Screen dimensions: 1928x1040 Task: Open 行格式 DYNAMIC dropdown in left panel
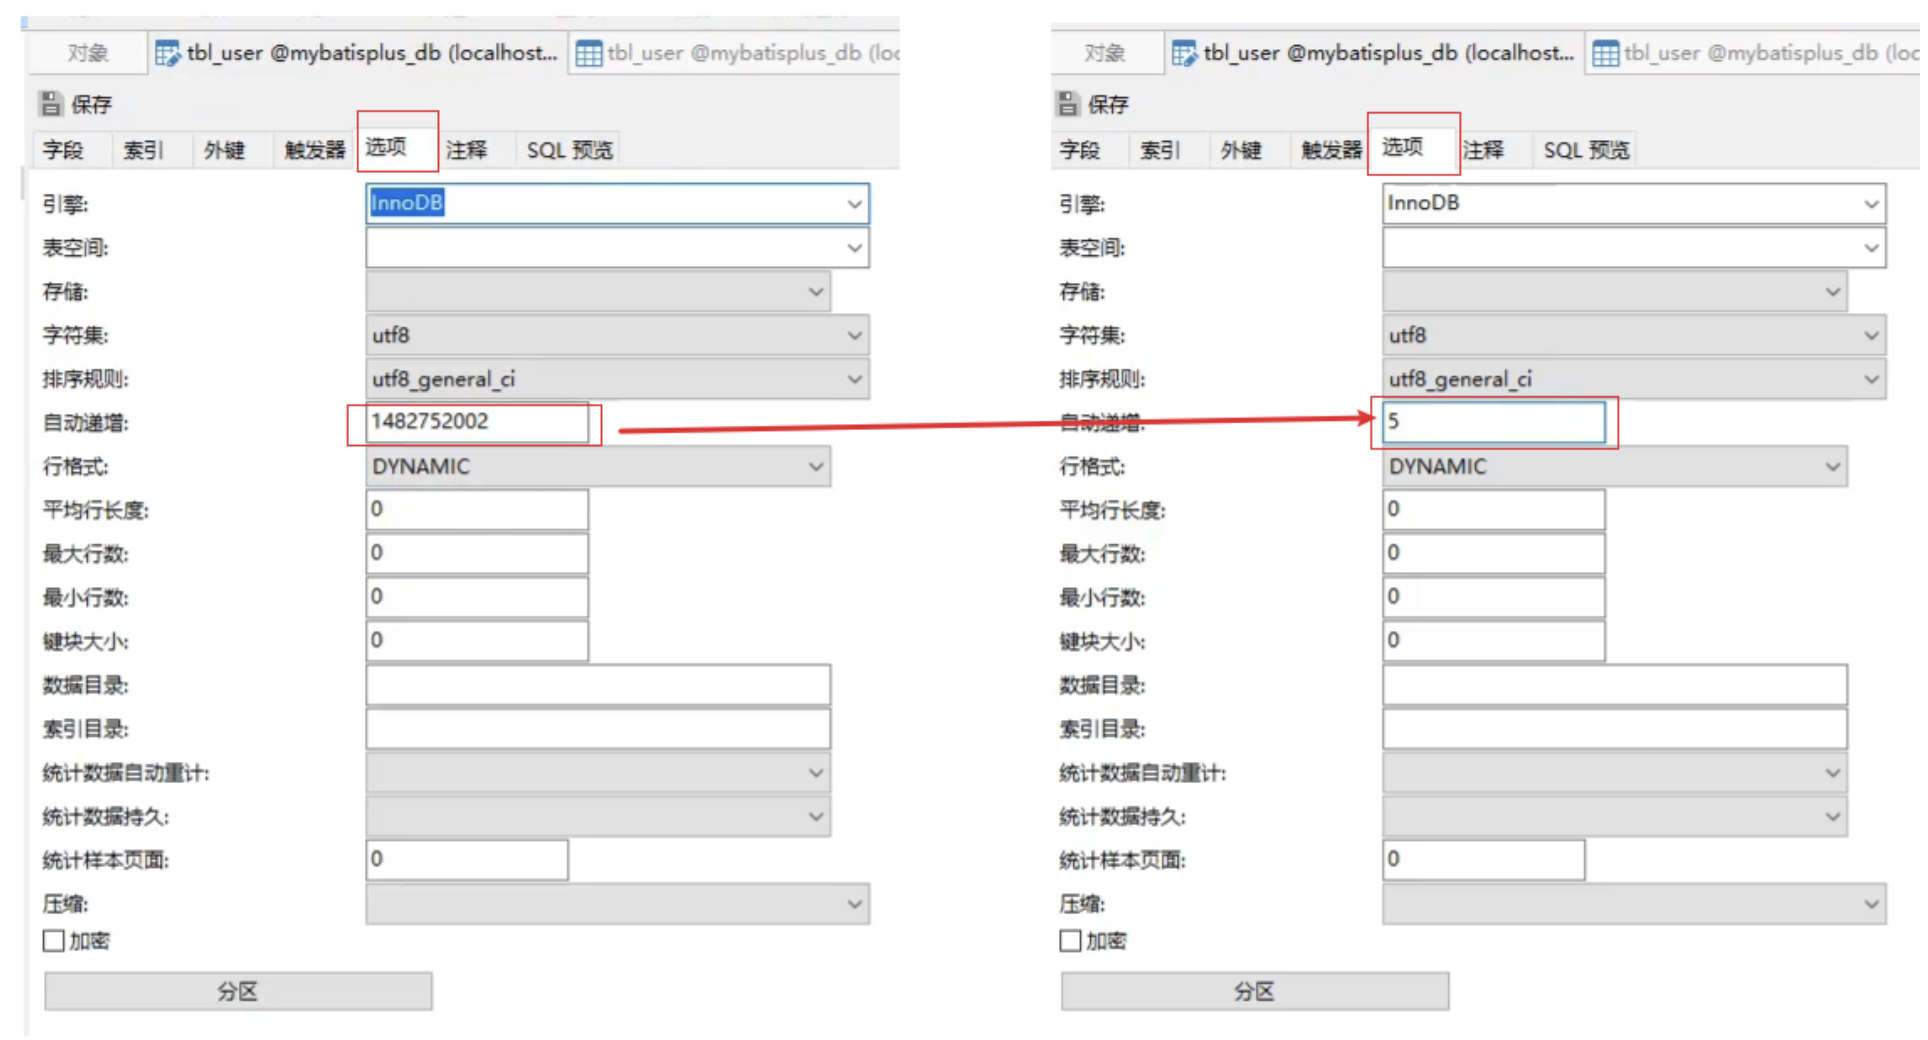point(598,466)
